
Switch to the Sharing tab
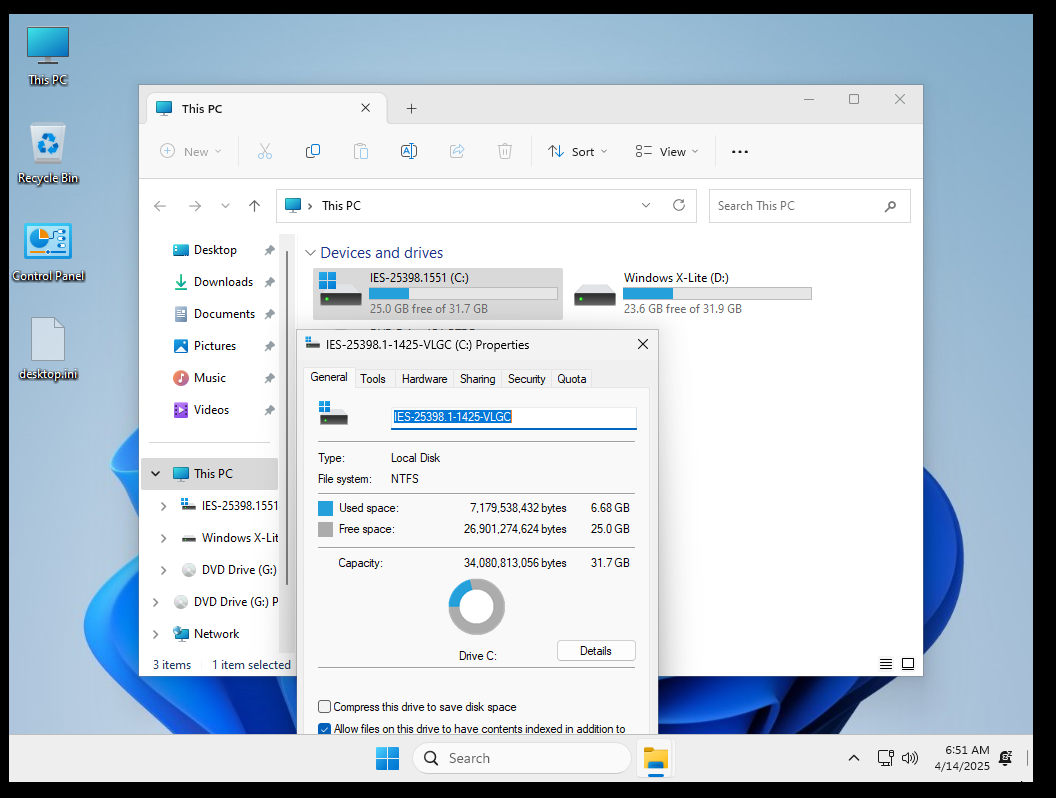click(477, 378)
